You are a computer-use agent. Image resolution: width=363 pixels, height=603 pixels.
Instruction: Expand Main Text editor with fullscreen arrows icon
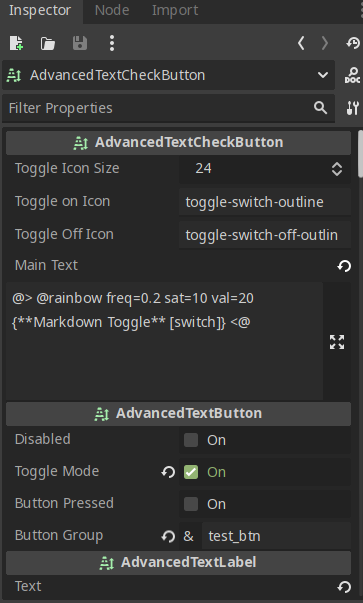tap(337, 342)
